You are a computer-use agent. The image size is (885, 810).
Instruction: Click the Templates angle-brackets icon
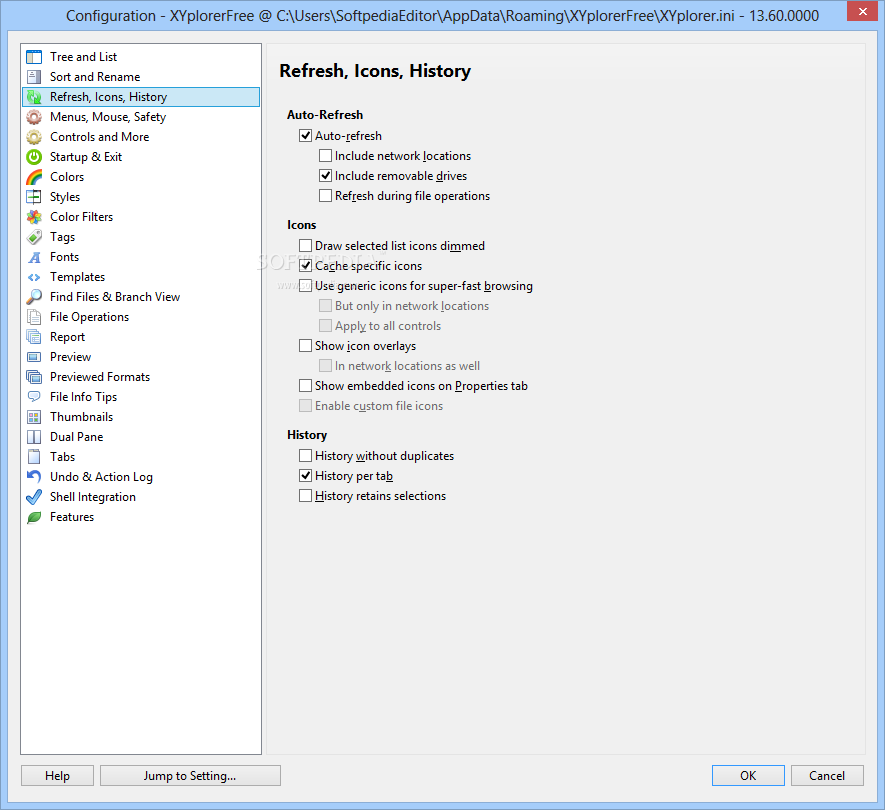(x=34, y=277)
